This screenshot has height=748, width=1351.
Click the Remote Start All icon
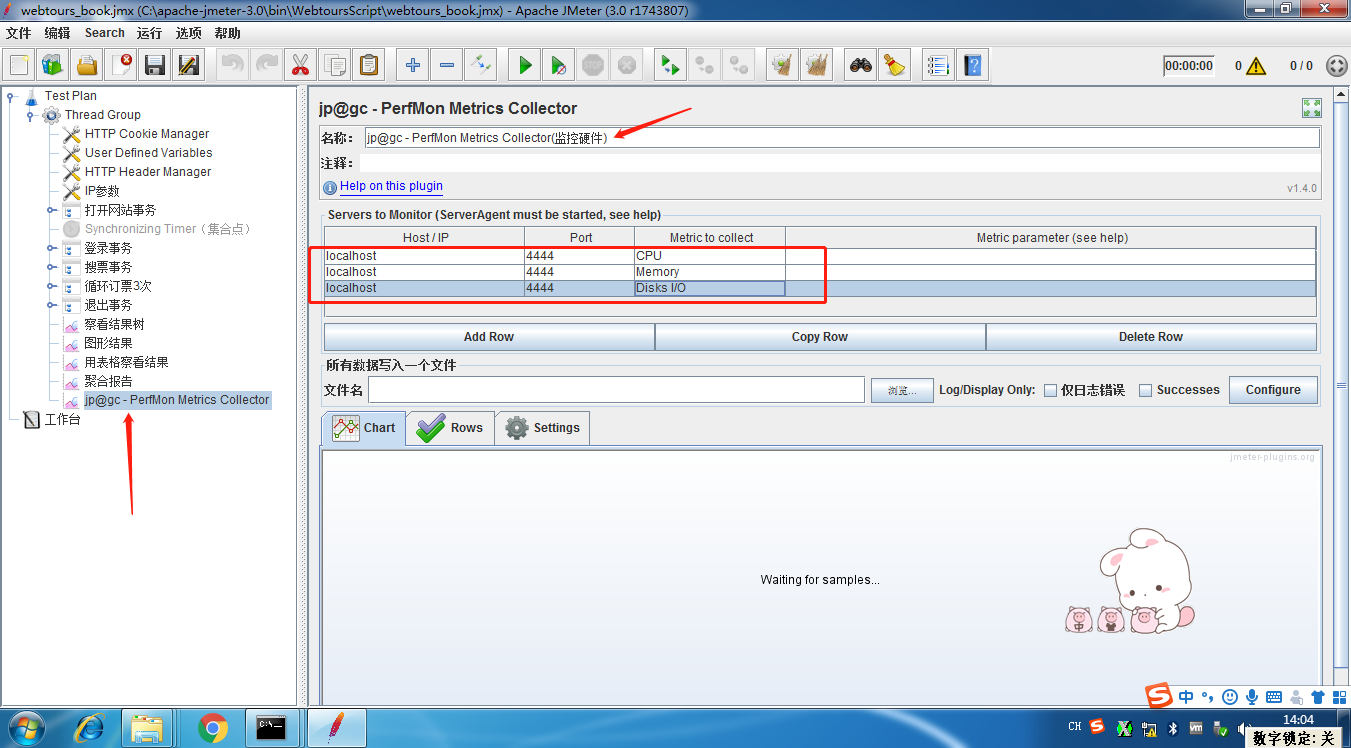click(x=670, y=66)
